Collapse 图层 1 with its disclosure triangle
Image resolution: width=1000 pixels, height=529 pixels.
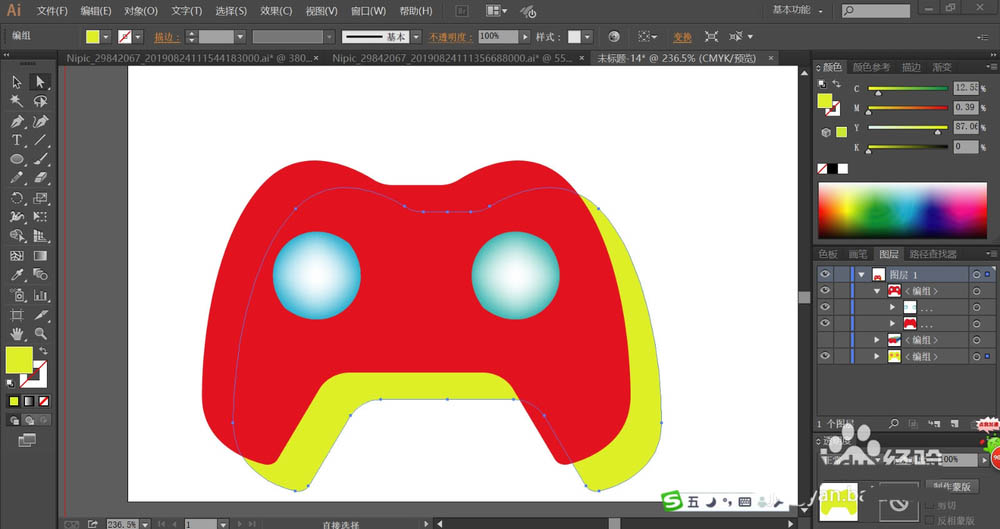coord(861,274)
